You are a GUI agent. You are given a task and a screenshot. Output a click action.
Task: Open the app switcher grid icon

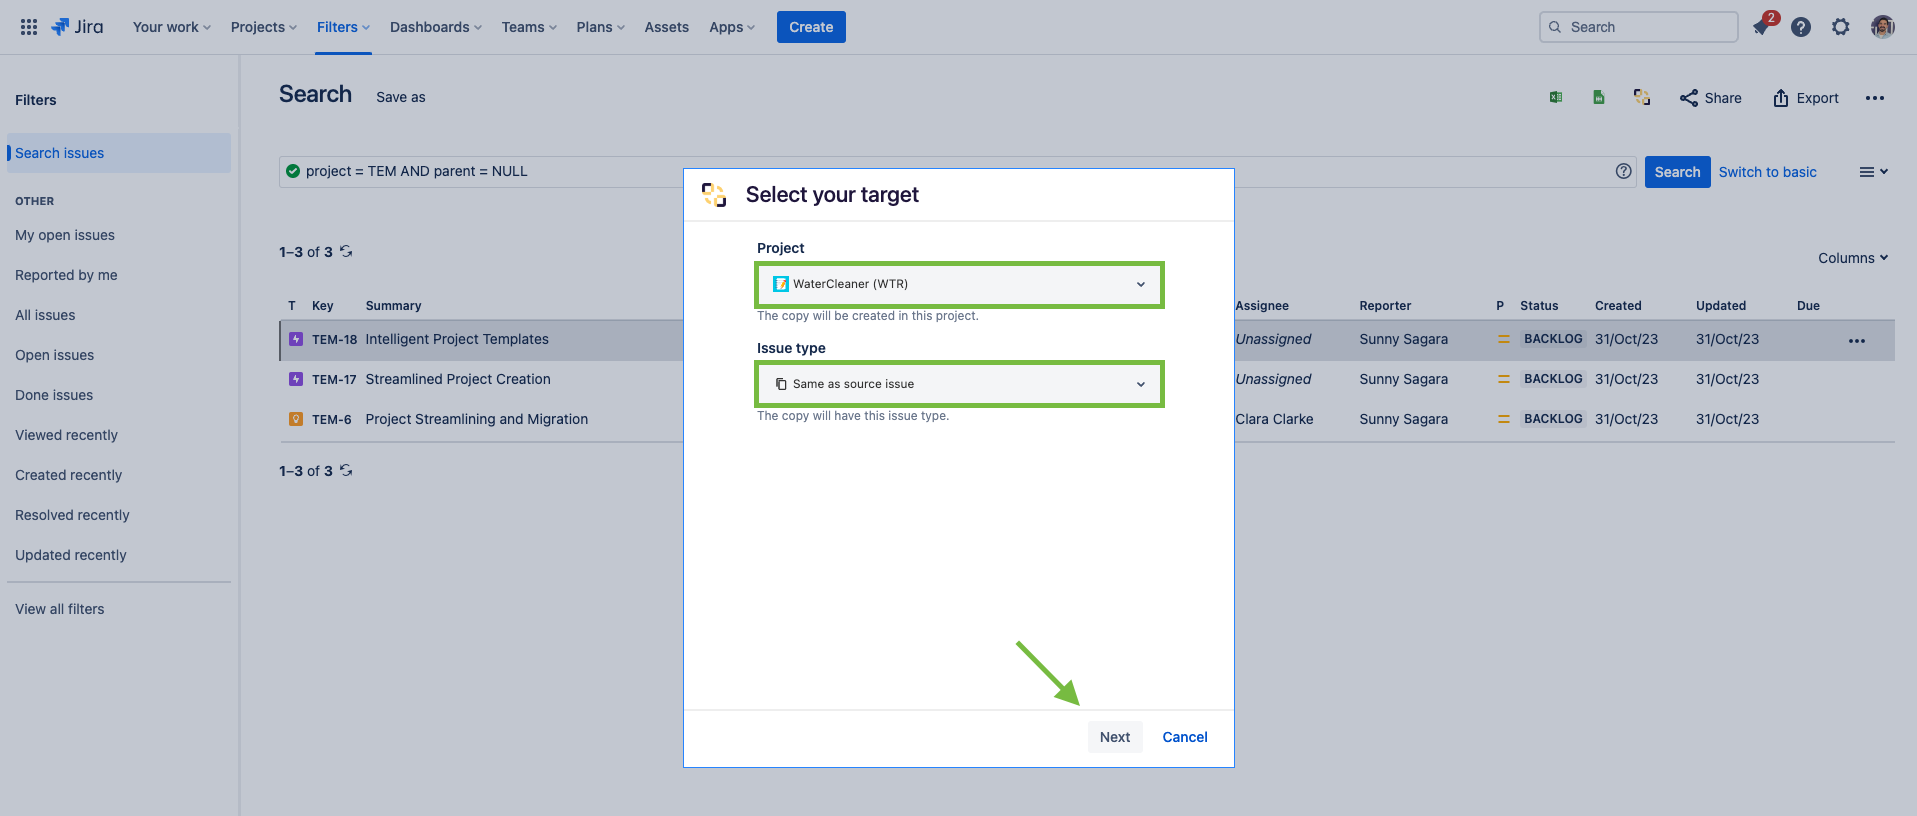(x=29, y=27)
